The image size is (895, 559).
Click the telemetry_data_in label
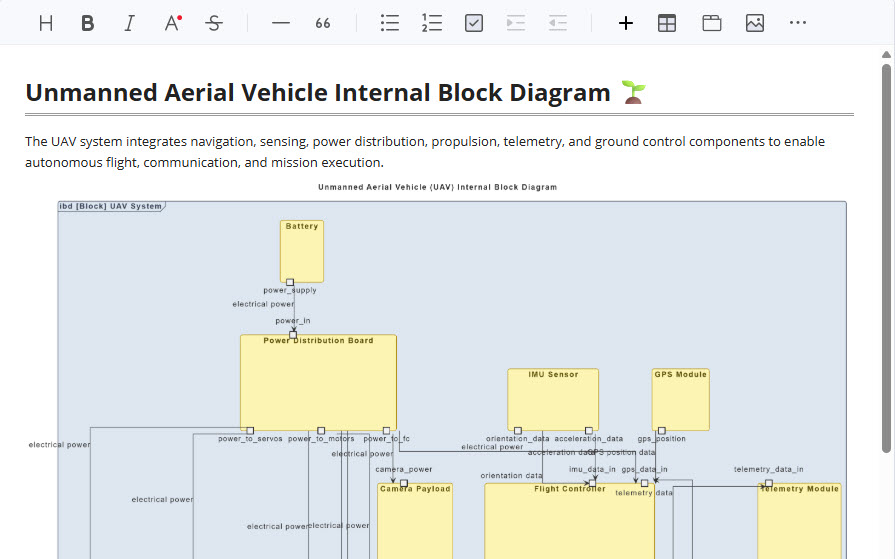[768, 469]
